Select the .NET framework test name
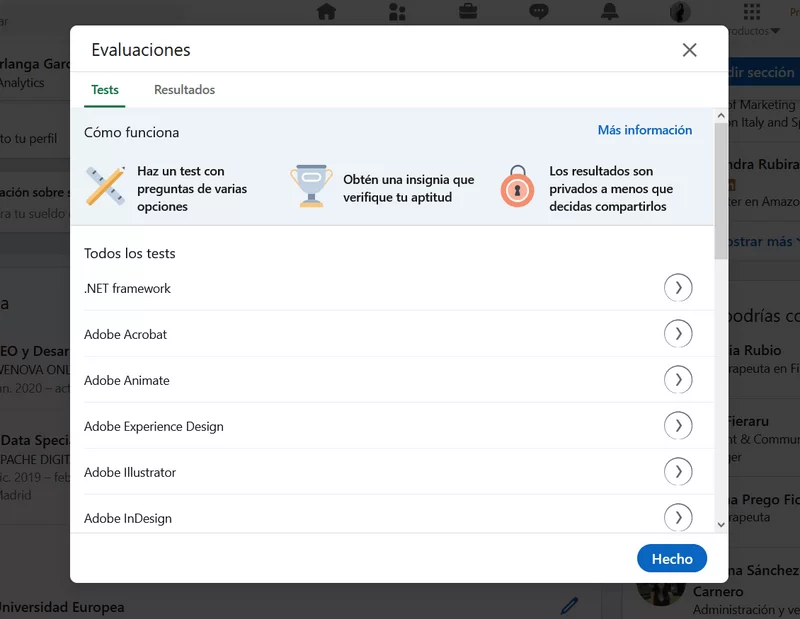 (x=127, y=288)
